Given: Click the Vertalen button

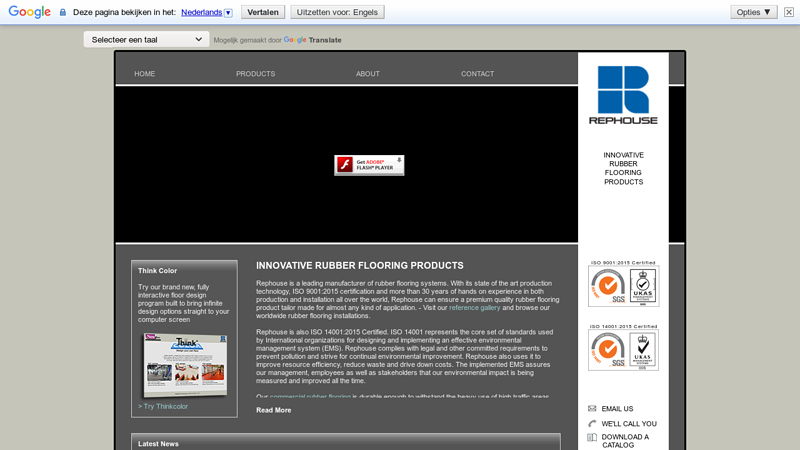Looking at the screenshot, I should pos(263,12).
